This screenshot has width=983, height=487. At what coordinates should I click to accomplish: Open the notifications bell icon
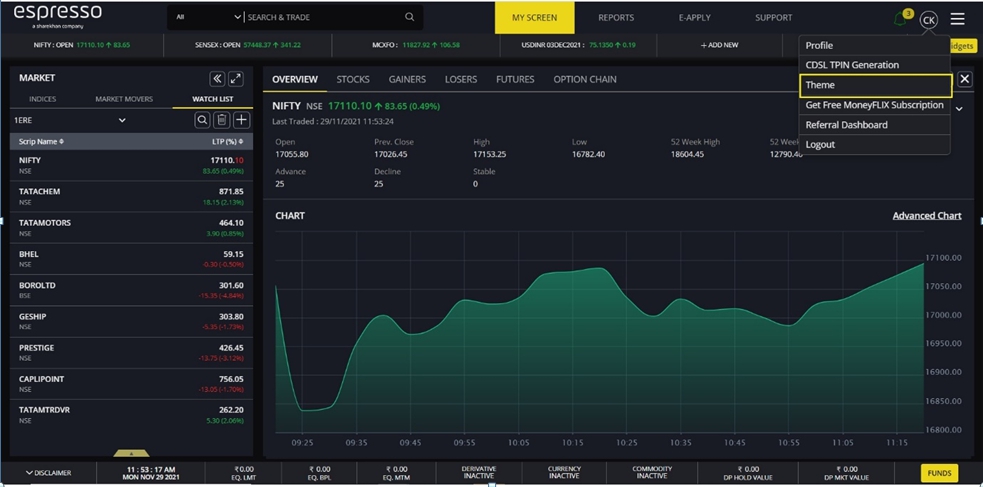pos(901,19)
